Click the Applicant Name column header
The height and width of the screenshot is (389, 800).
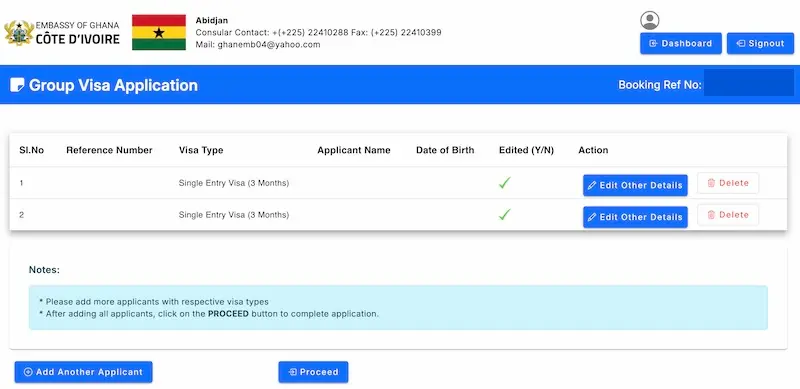coord(354,150)
